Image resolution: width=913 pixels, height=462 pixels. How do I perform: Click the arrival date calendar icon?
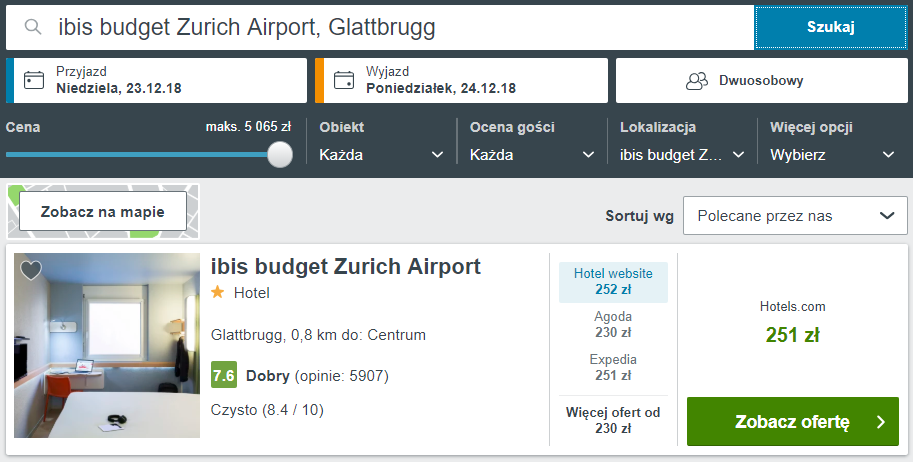35,80
